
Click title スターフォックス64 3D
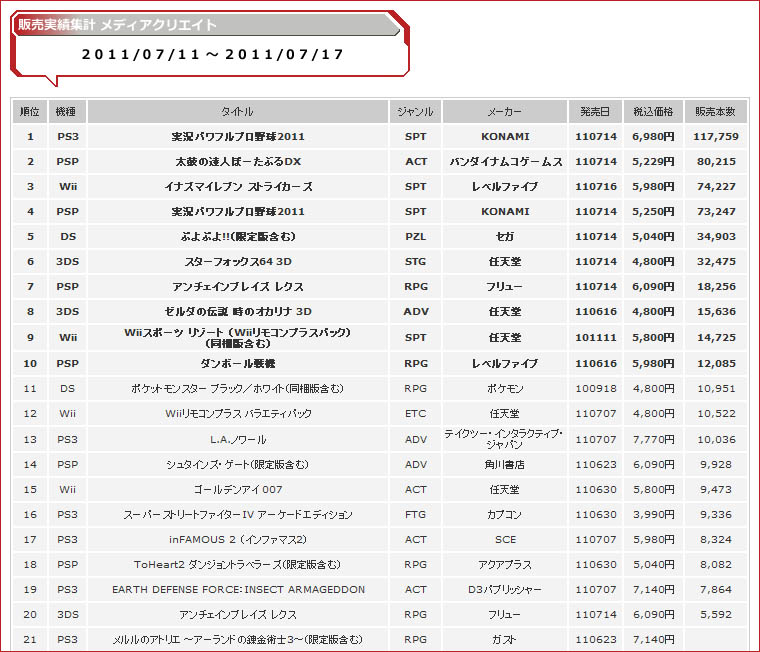[238, 262]
